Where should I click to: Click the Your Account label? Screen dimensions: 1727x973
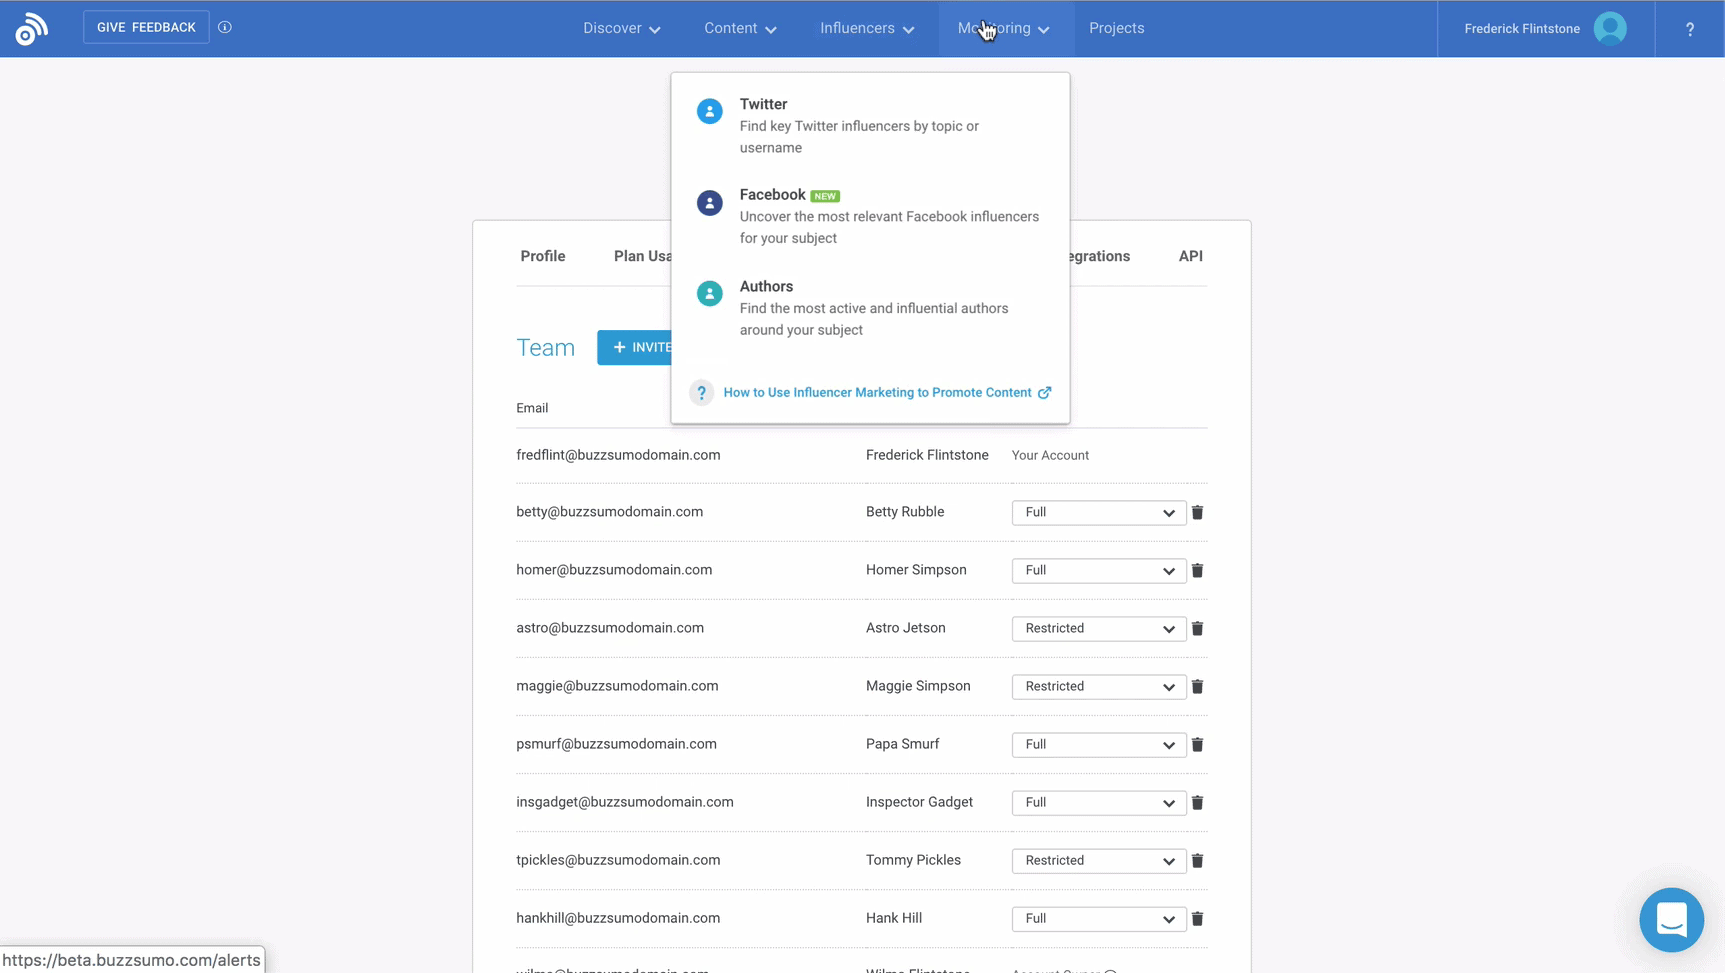pyautogui.click(x=1050, y=455)
